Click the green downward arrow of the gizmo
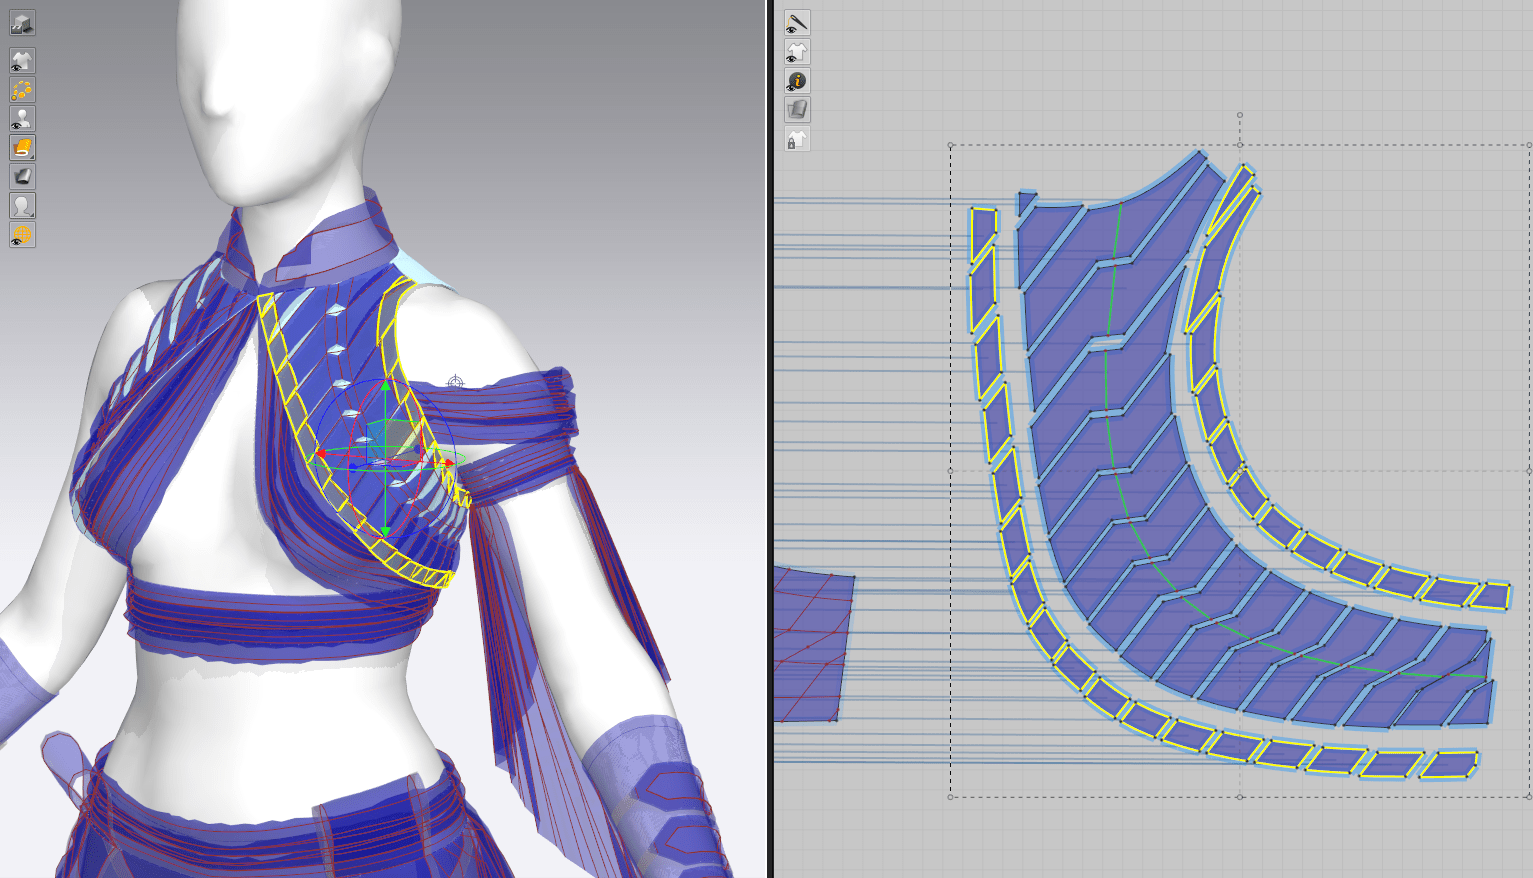 point(386,531)
